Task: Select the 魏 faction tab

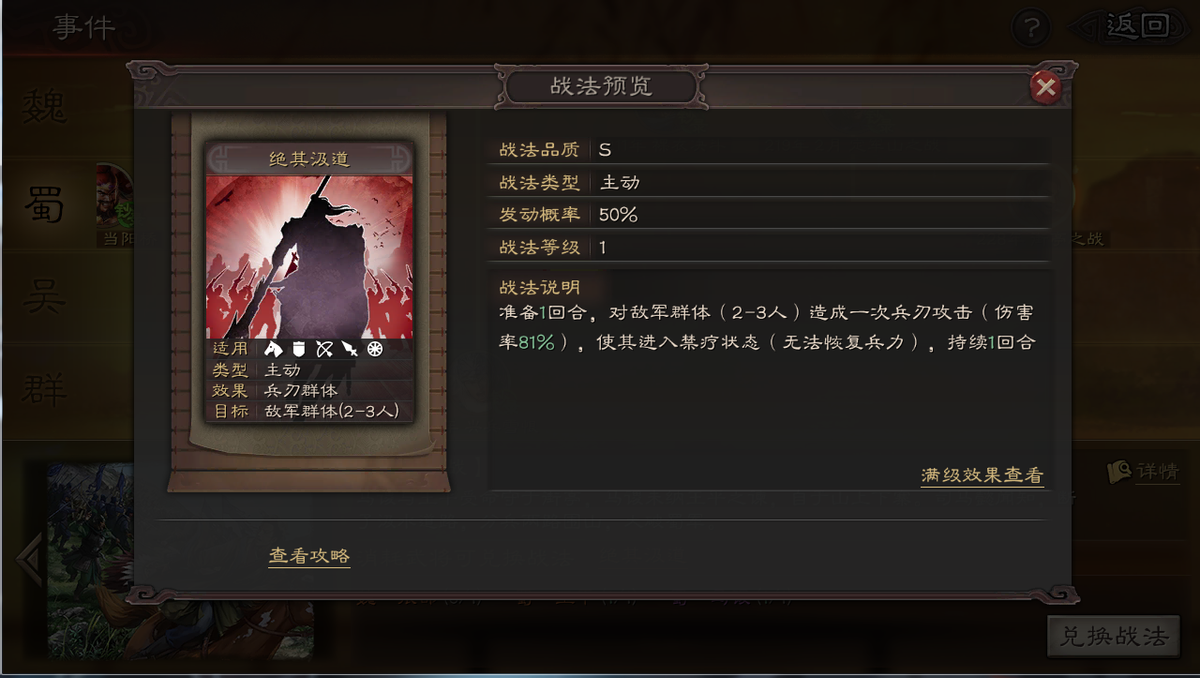Action: click(x=44, y=106)
